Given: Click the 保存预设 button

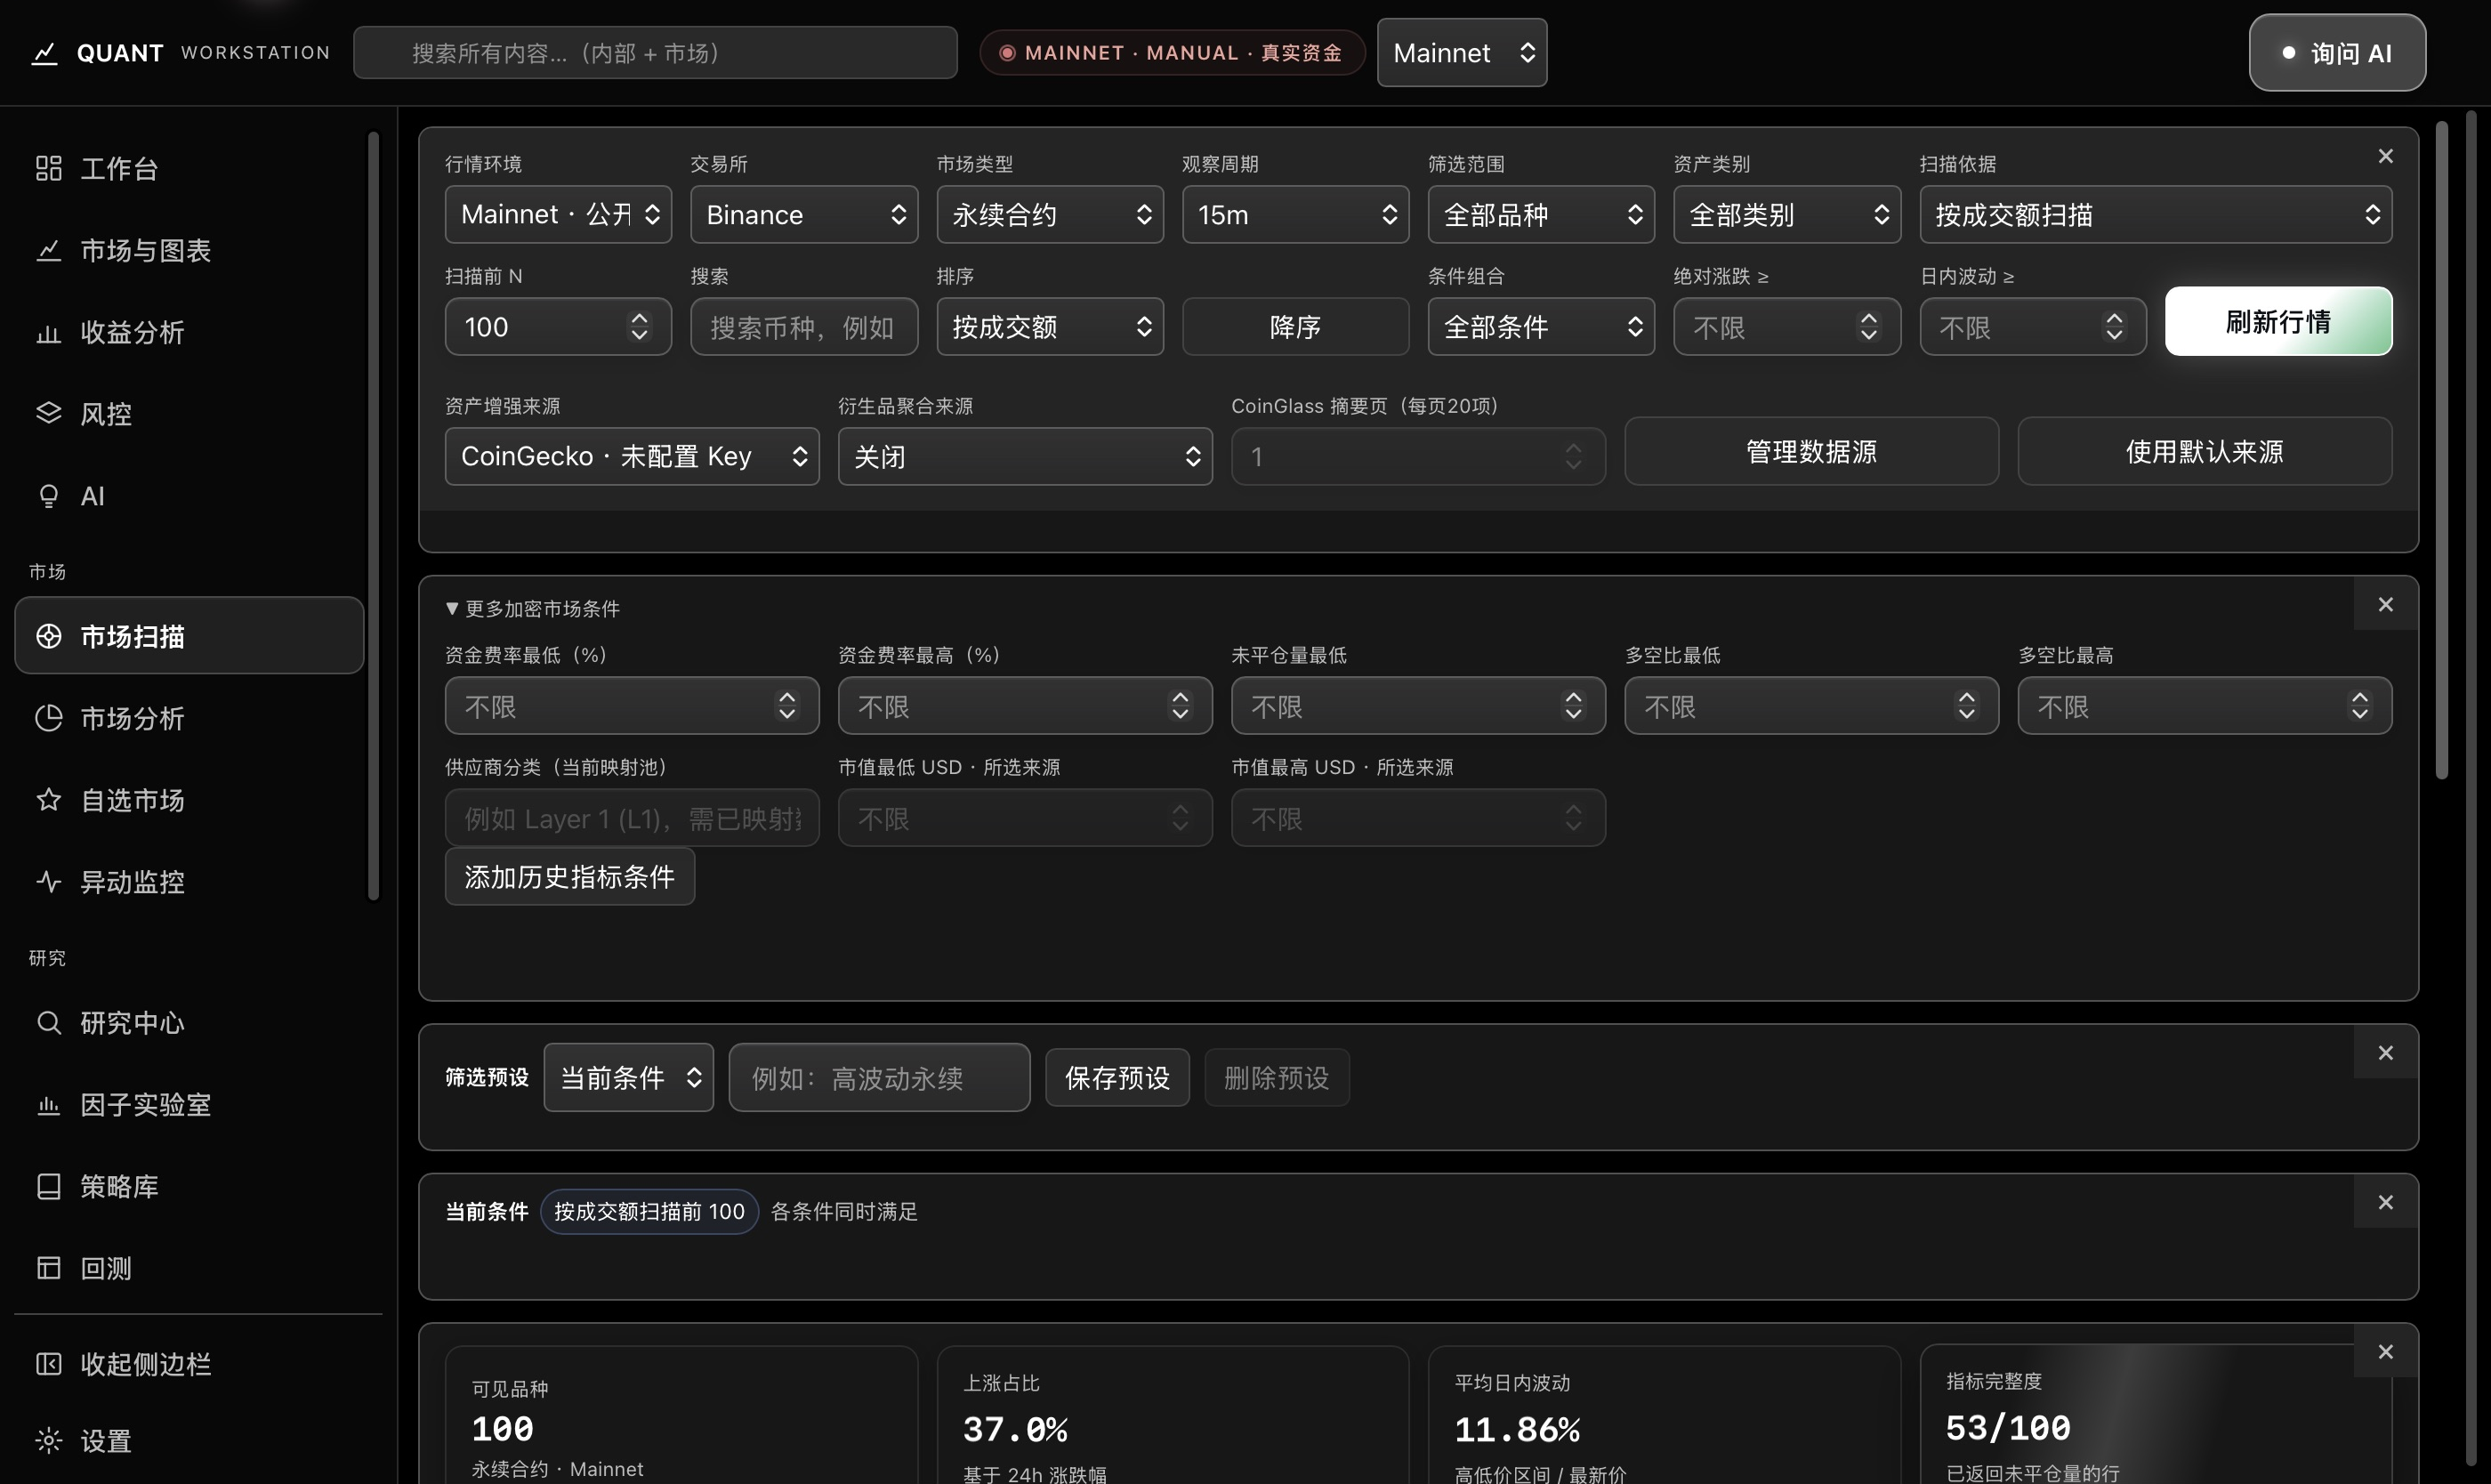Looking at the screenshot, I should 1117,1077.
